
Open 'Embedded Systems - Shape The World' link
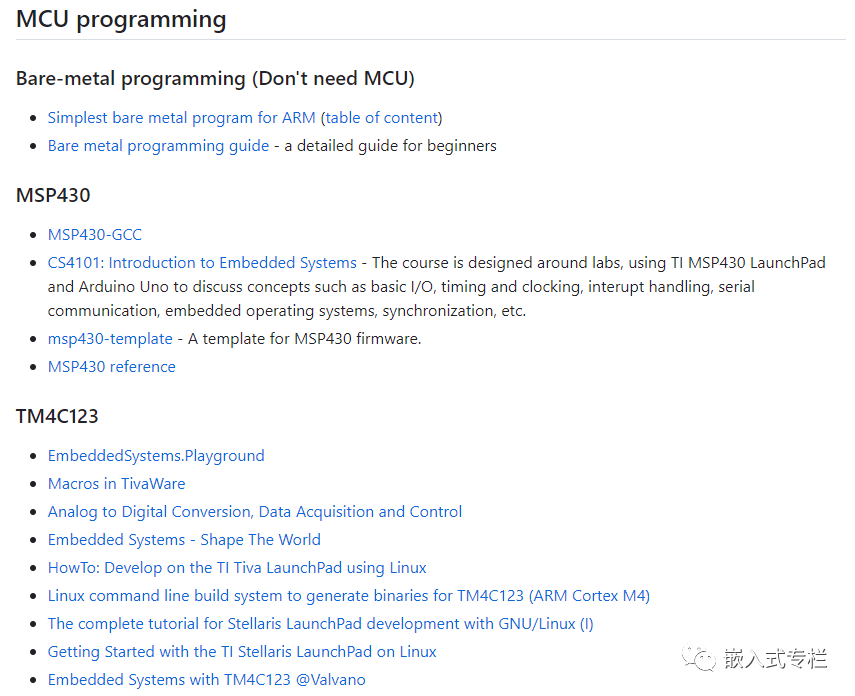point(184,540)
